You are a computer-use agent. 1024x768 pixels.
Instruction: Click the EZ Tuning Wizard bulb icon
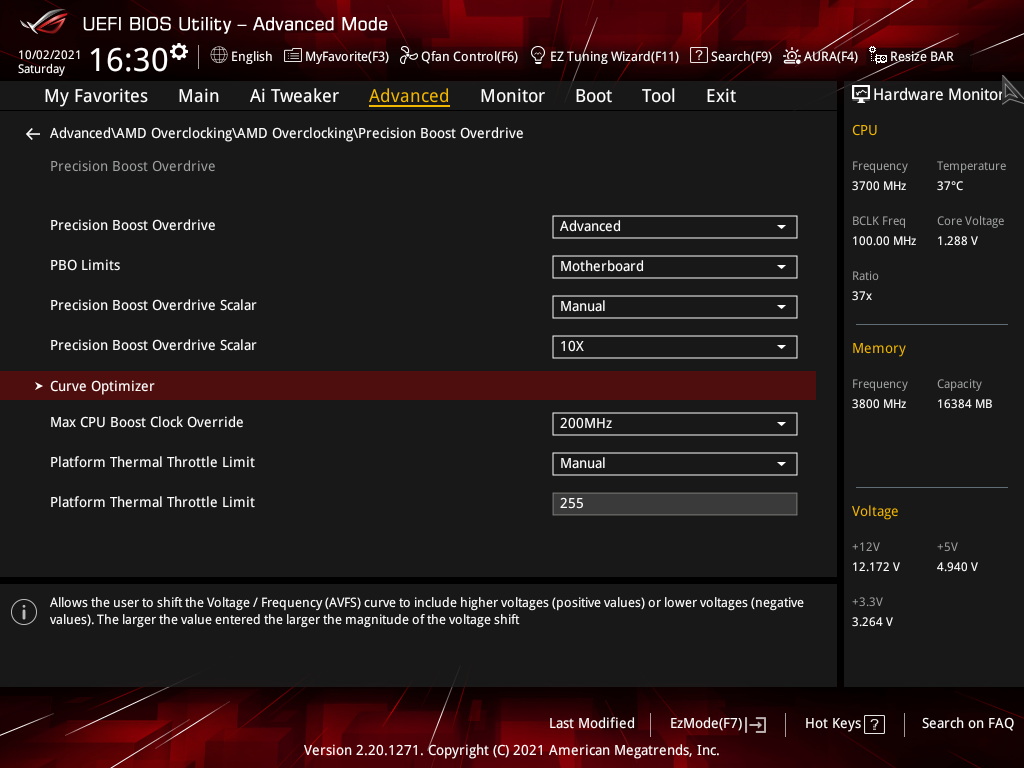click(537, 56)
